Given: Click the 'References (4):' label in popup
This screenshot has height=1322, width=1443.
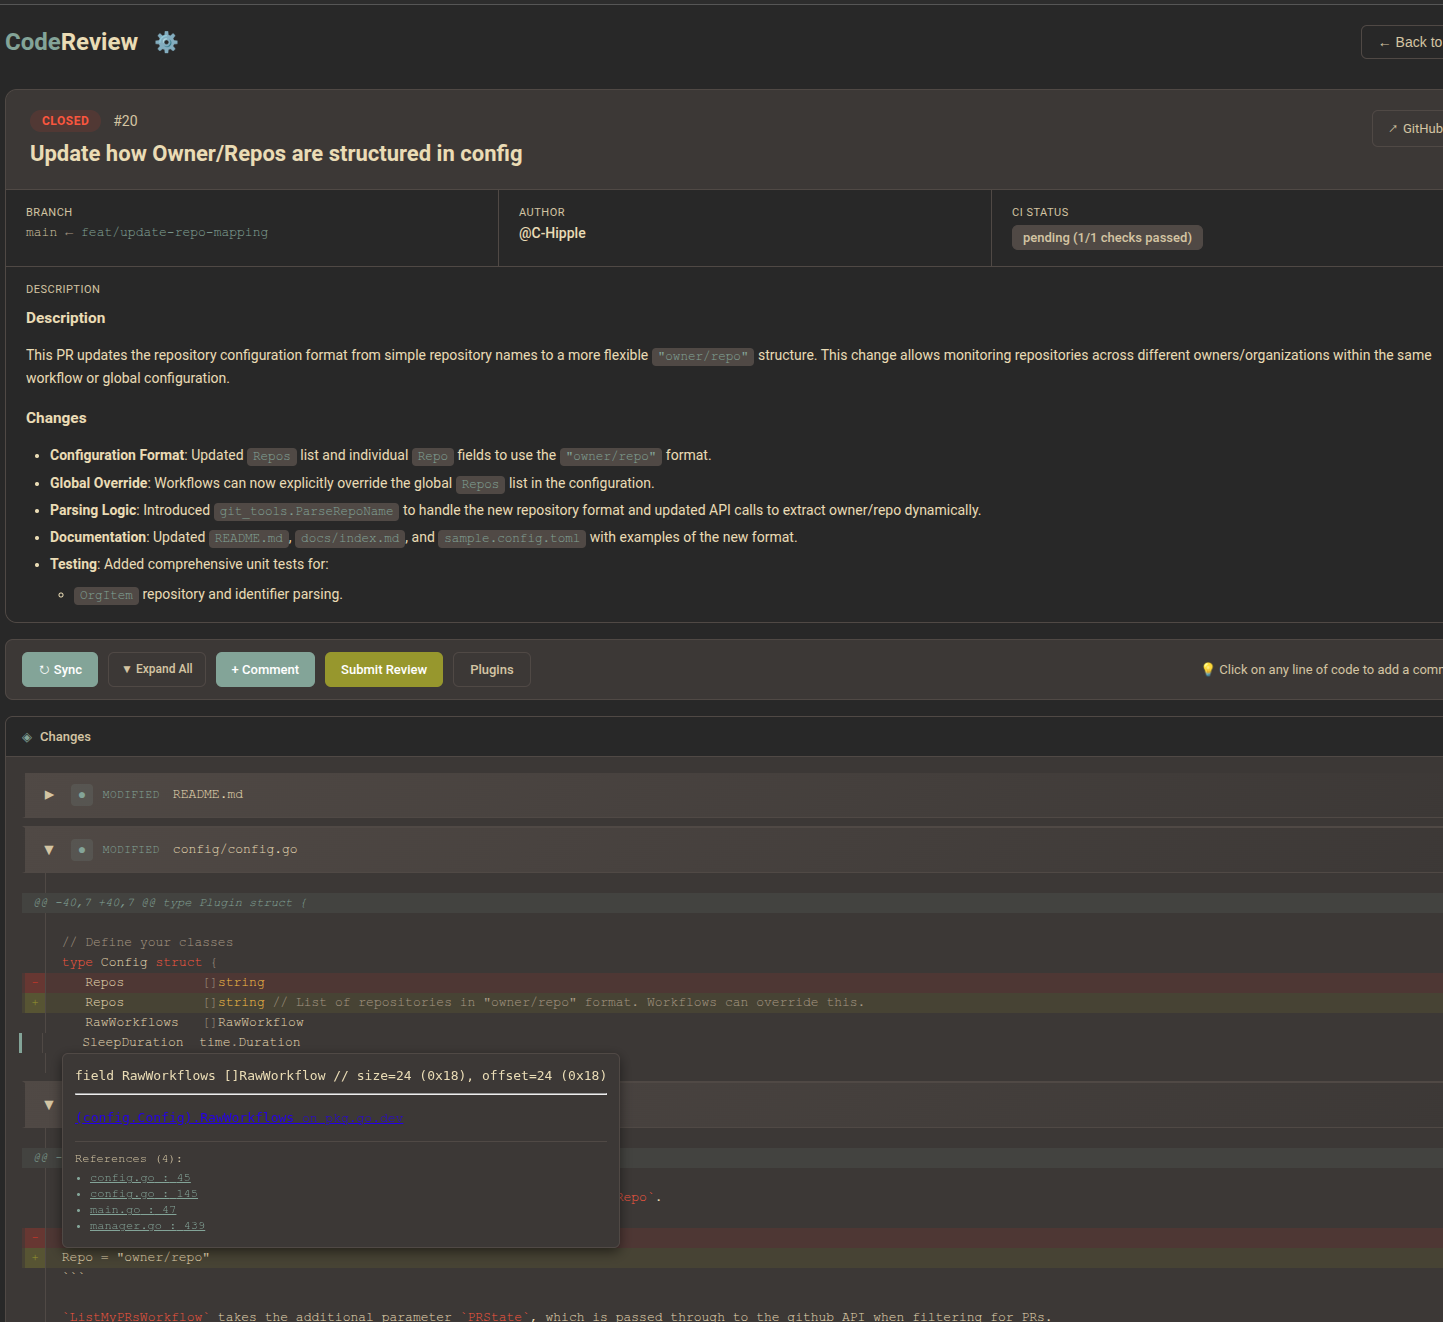Looking at the screenshot, I should click(x=129, y=1159).
